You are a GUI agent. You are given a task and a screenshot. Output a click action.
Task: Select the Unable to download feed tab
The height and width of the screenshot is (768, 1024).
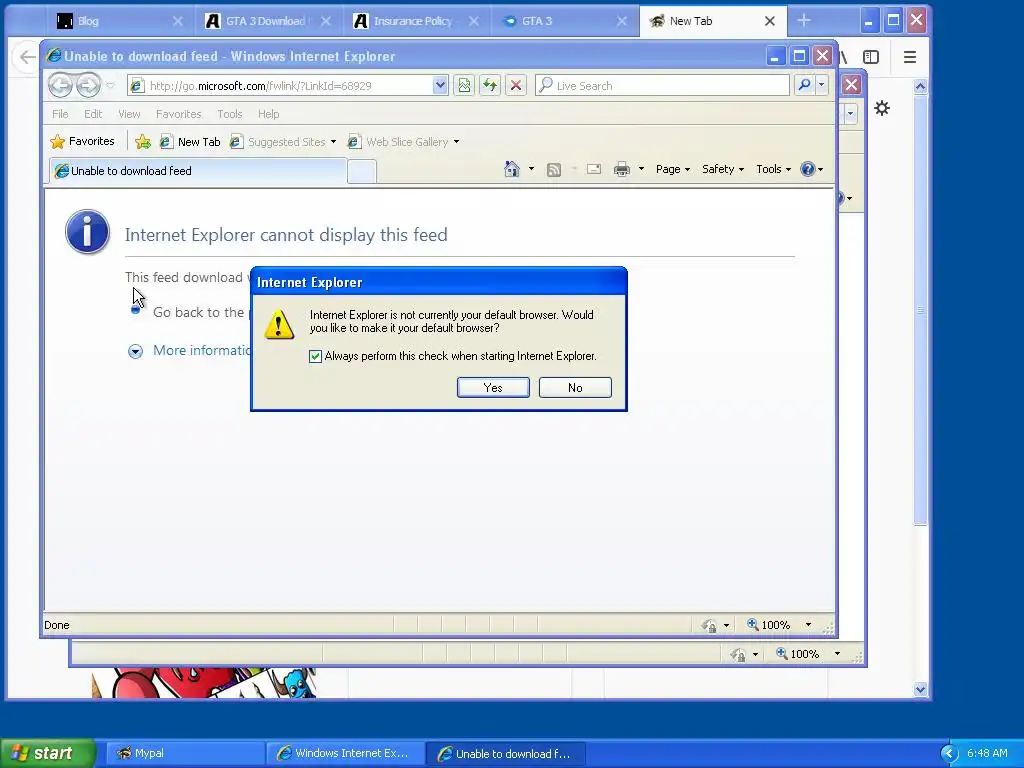coord(198,171)
